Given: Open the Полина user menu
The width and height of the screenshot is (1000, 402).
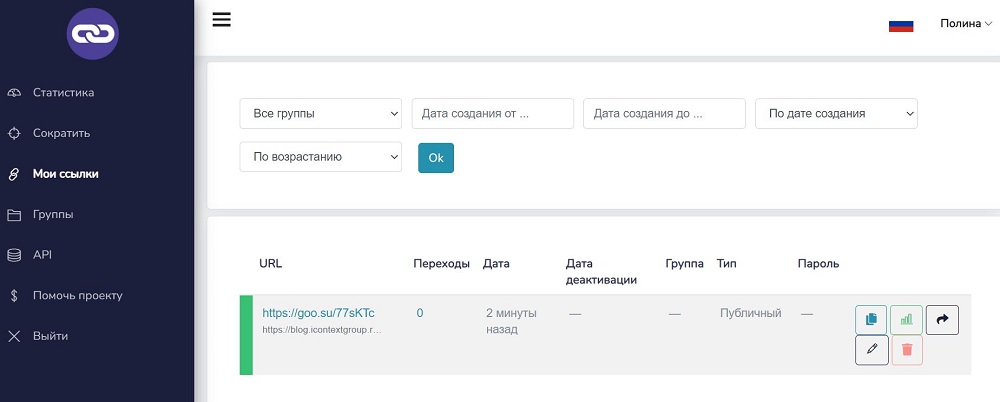Looking at the screenshot, I should click(966, 24).
